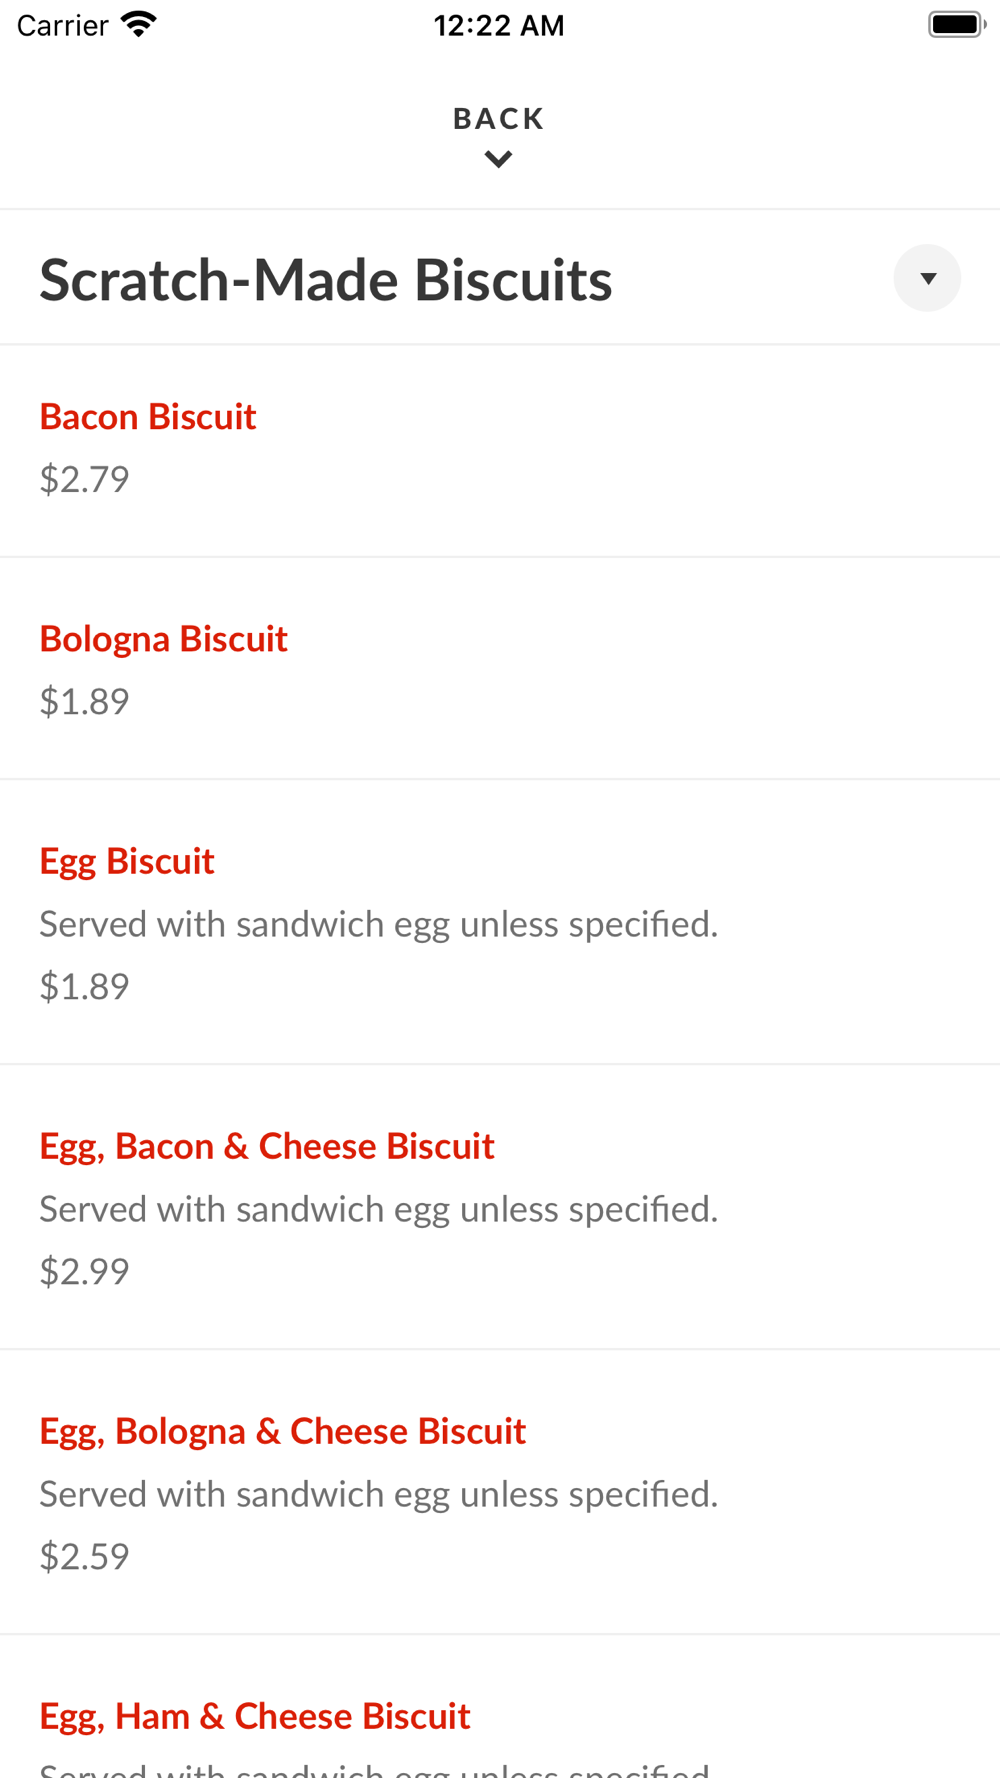Click the $2.99 price
The height and width of the screenshot is (1778, 1000).
click(84, 1271)
